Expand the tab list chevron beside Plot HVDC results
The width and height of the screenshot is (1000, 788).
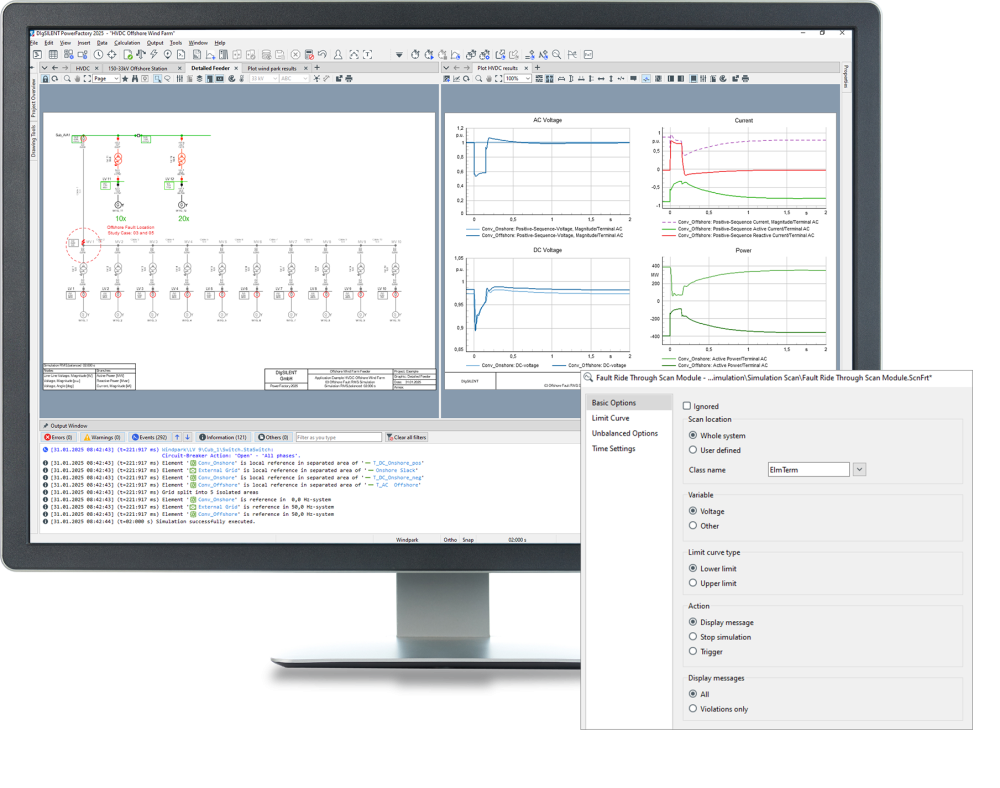[446, 68]
